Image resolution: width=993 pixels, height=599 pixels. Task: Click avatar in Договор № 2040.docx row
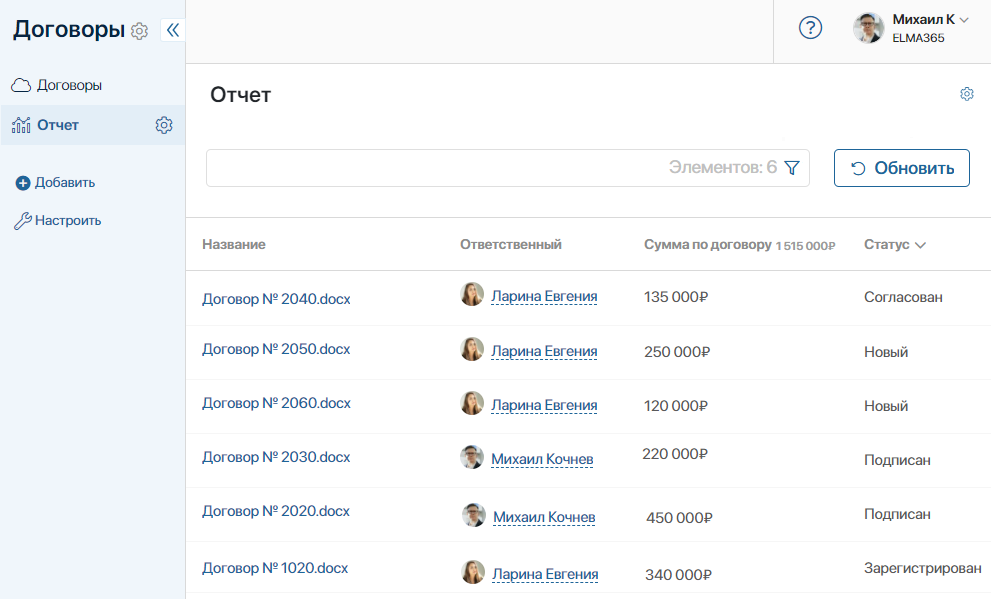coord(472,294)
